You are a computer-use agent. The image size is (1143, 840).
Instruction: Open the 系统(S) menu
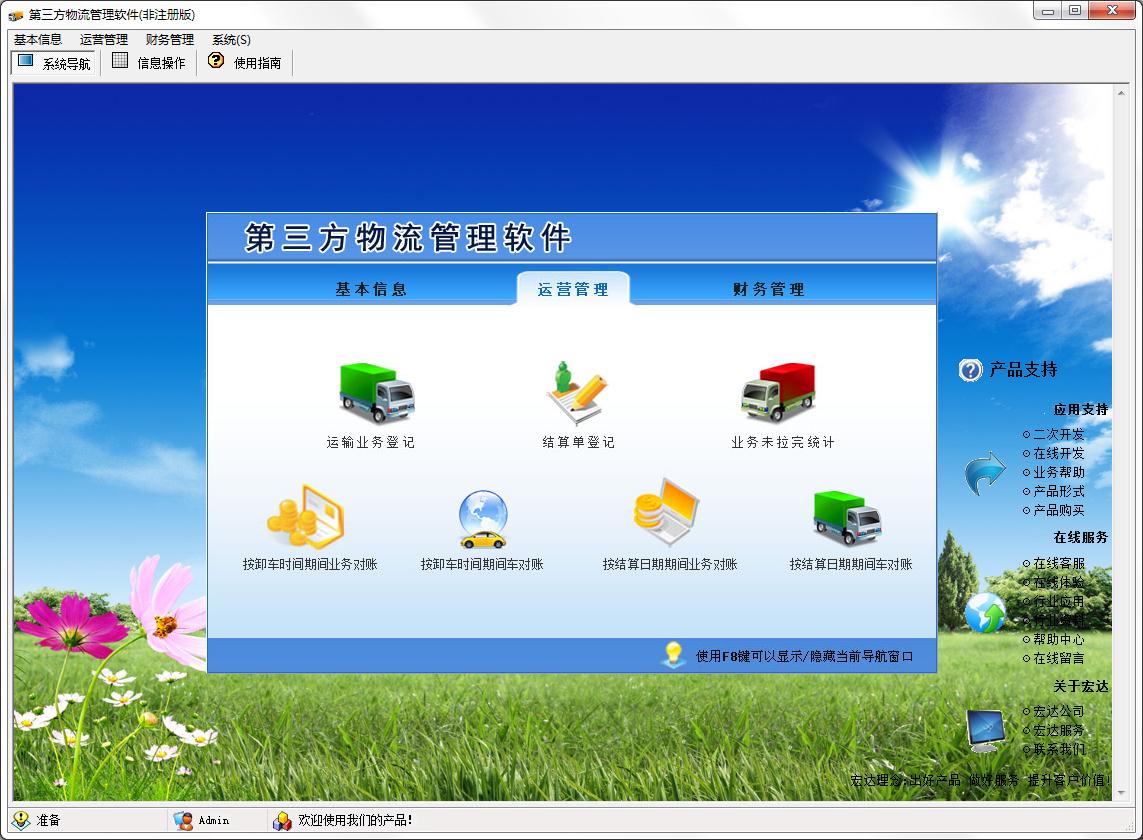(231, 39)
